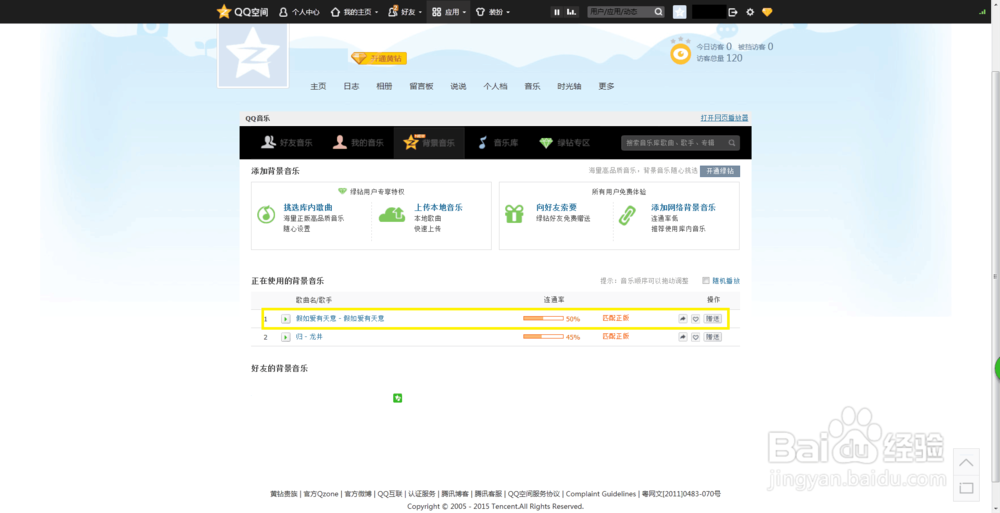Click the music search magnifier icon
Viewport: 1000px width, 513px height.
(x=732, y=143)
